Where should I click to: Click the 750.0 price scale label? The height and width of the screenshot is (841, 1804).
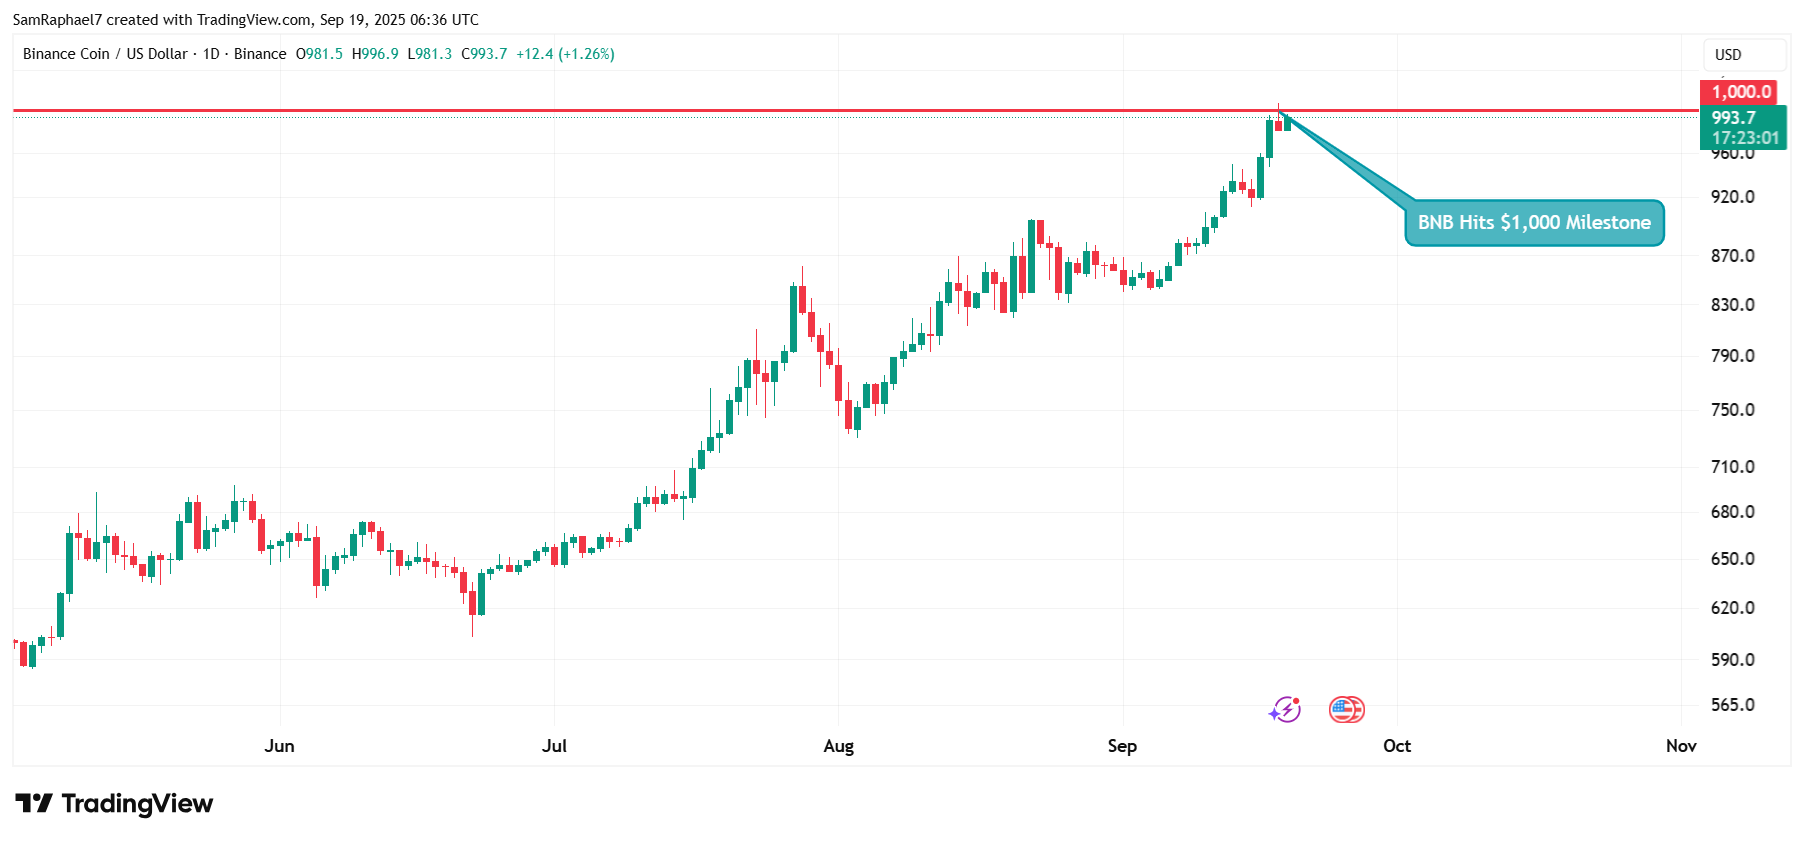[1733, 410]
